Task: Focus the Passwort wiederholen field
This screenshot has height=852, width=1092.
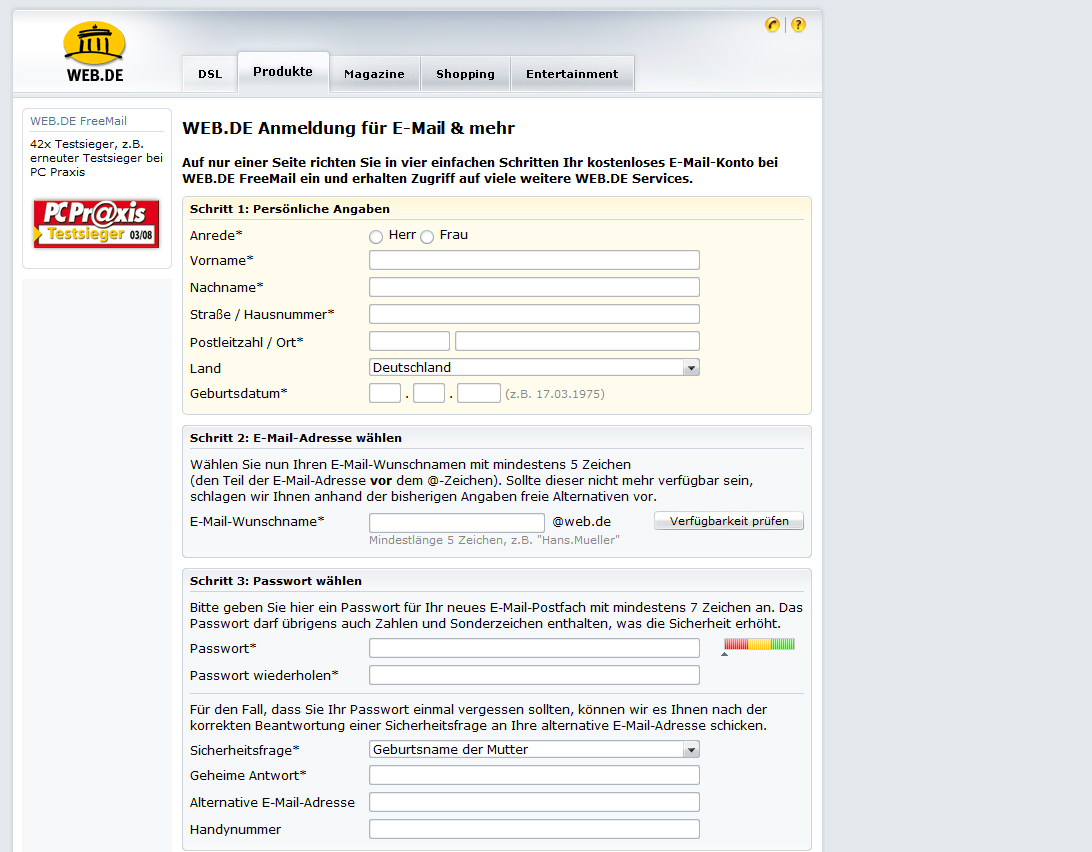Action: [x=534, y=675]
